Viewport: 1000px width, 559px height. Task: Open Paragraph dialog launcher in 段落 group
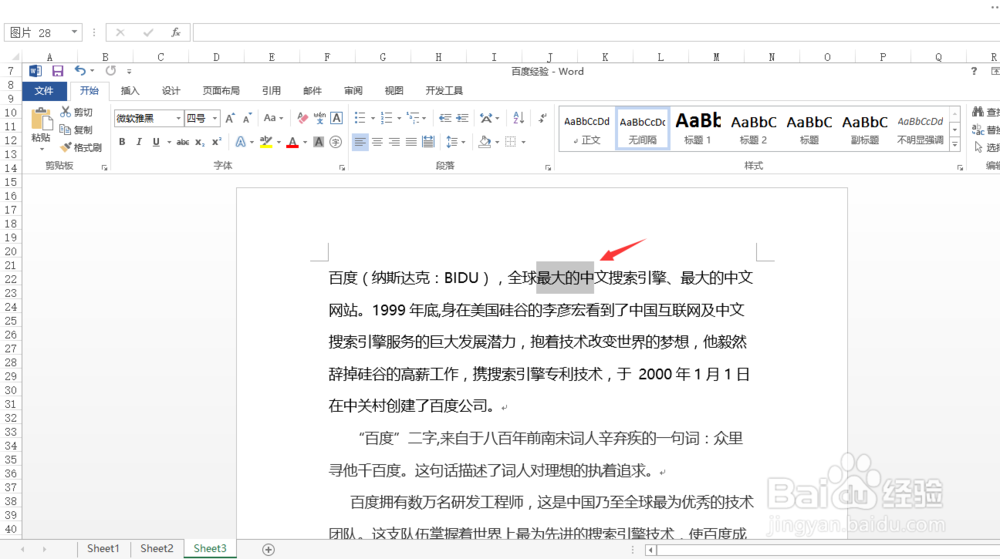point(548,168)
